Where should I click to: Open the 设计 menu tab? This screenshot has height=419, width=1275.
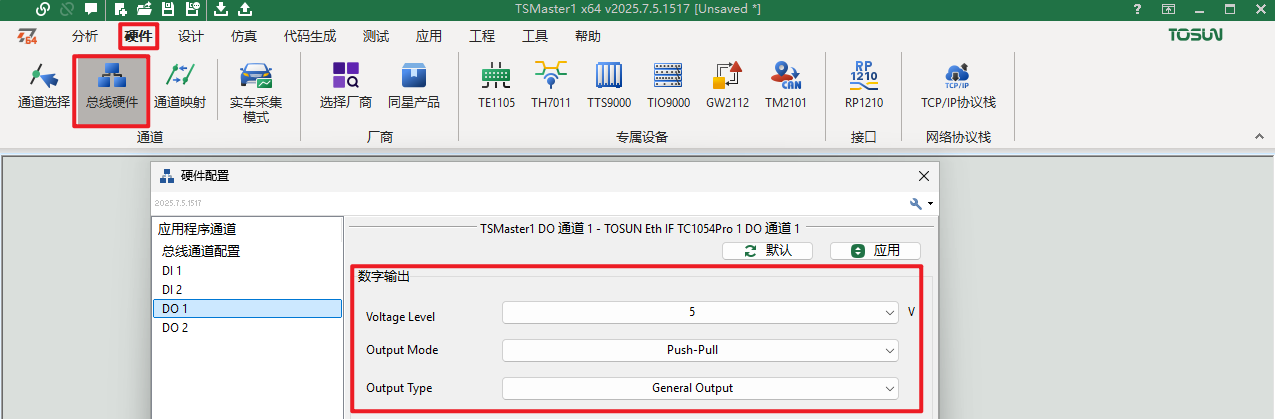point(190,36)
